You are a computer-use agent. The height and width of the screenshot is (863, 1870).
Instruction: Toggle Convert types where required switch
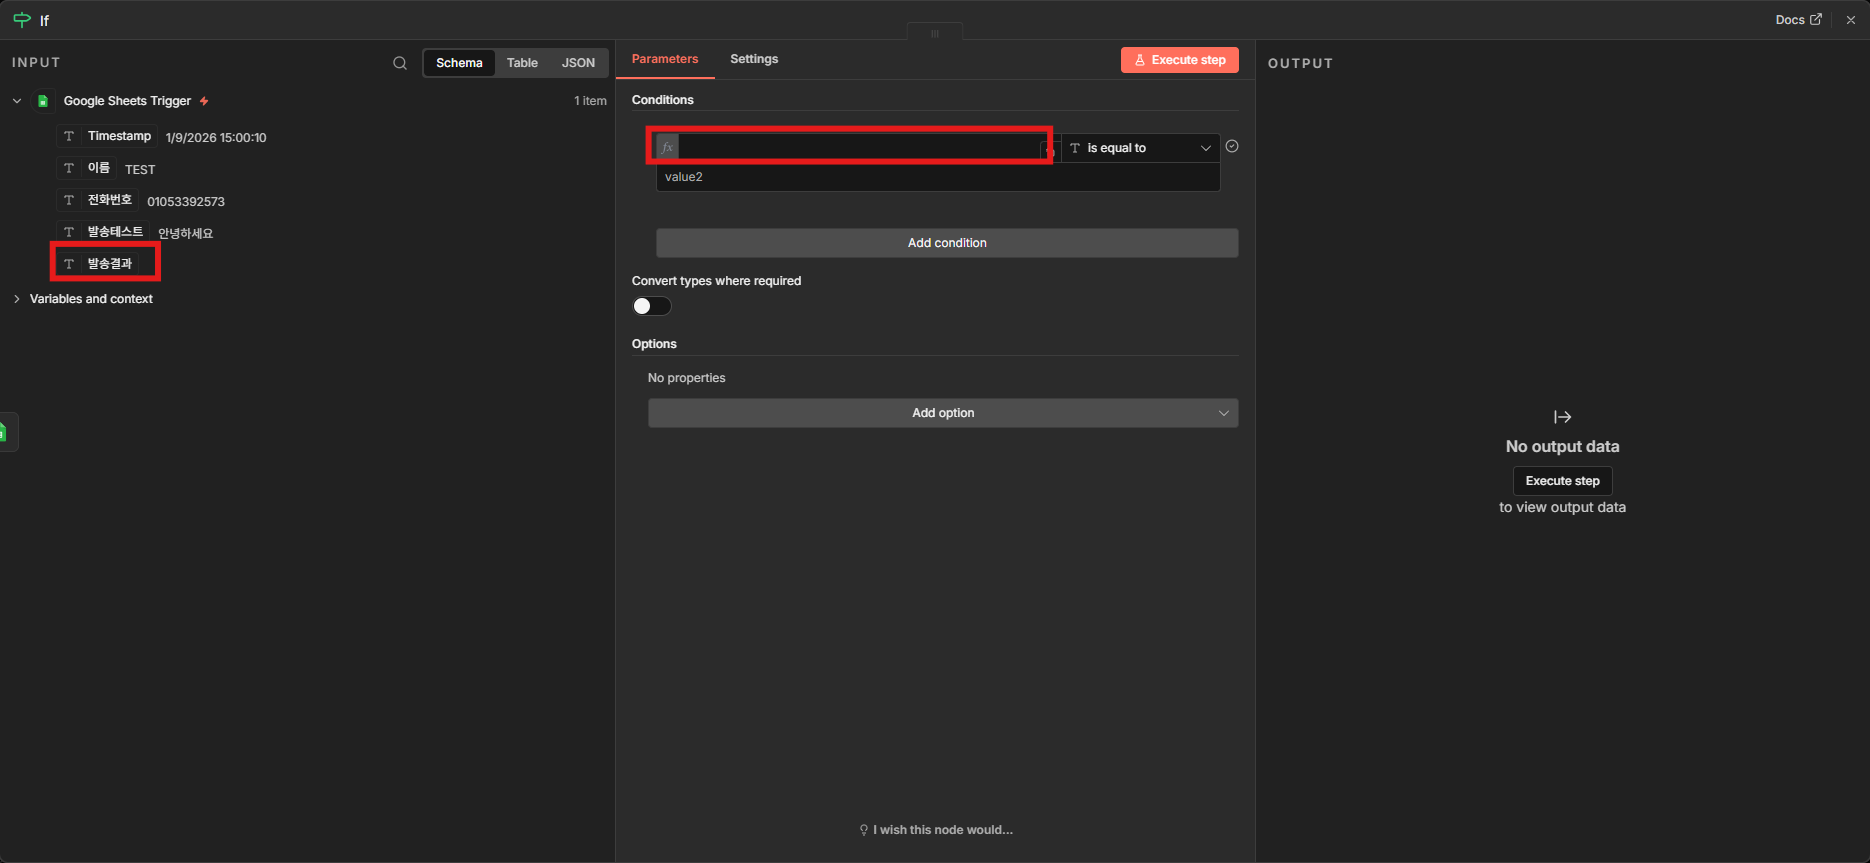point(651,306)
